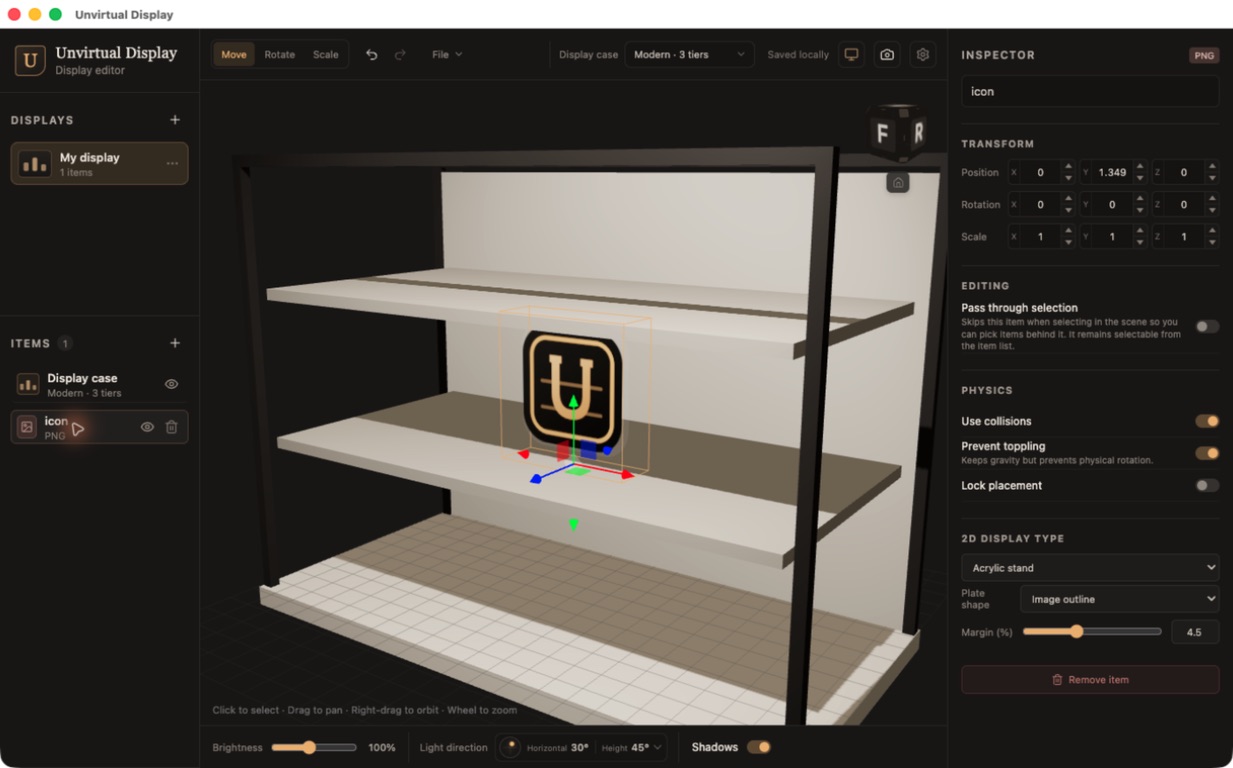Click the items count badge '1'
This screenshot has height=768, width=1233.
point(65,343)
